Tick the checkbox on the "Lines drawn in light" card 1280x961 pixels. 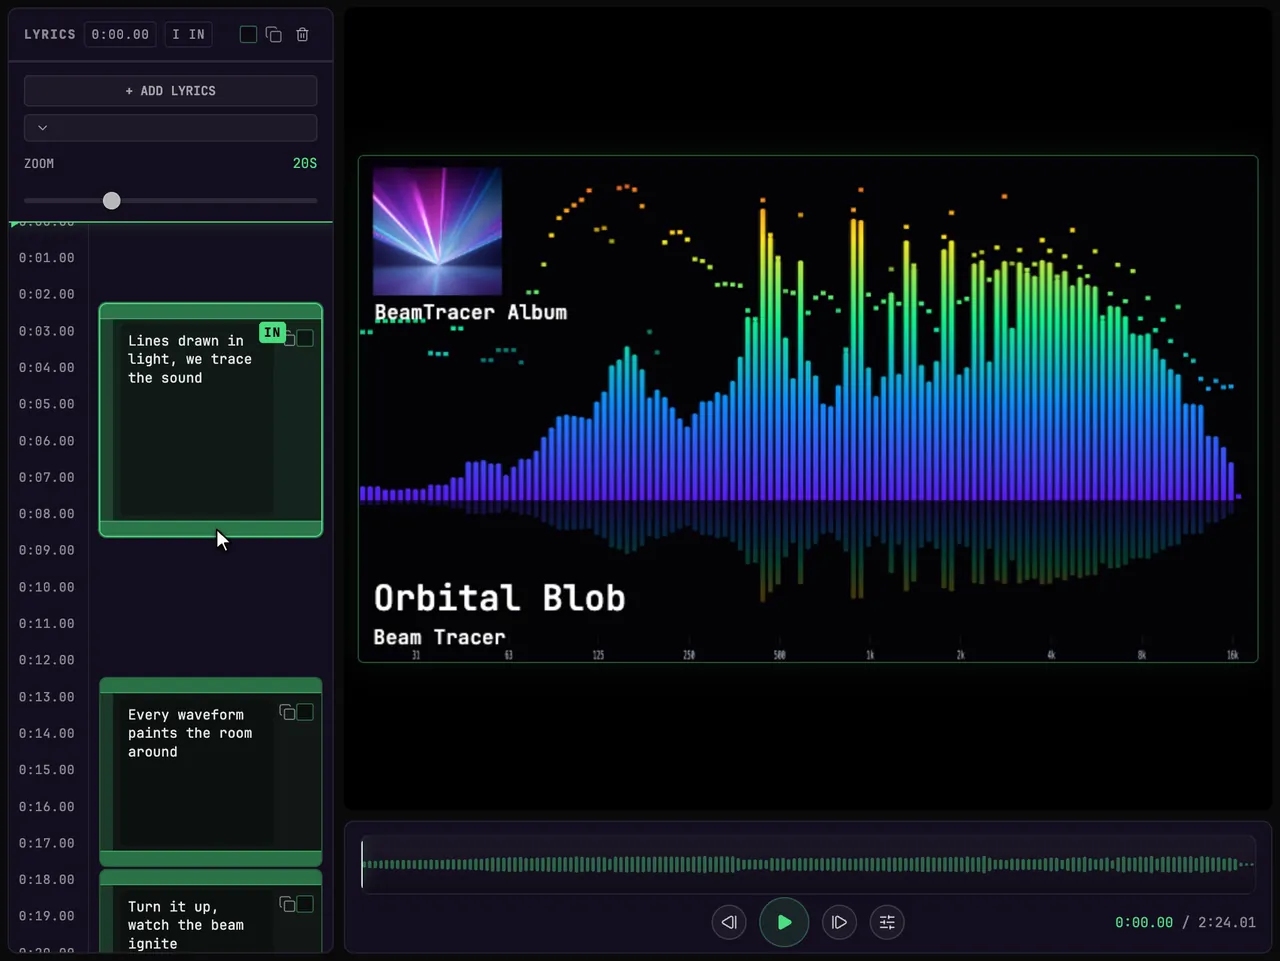click(305, 338)
